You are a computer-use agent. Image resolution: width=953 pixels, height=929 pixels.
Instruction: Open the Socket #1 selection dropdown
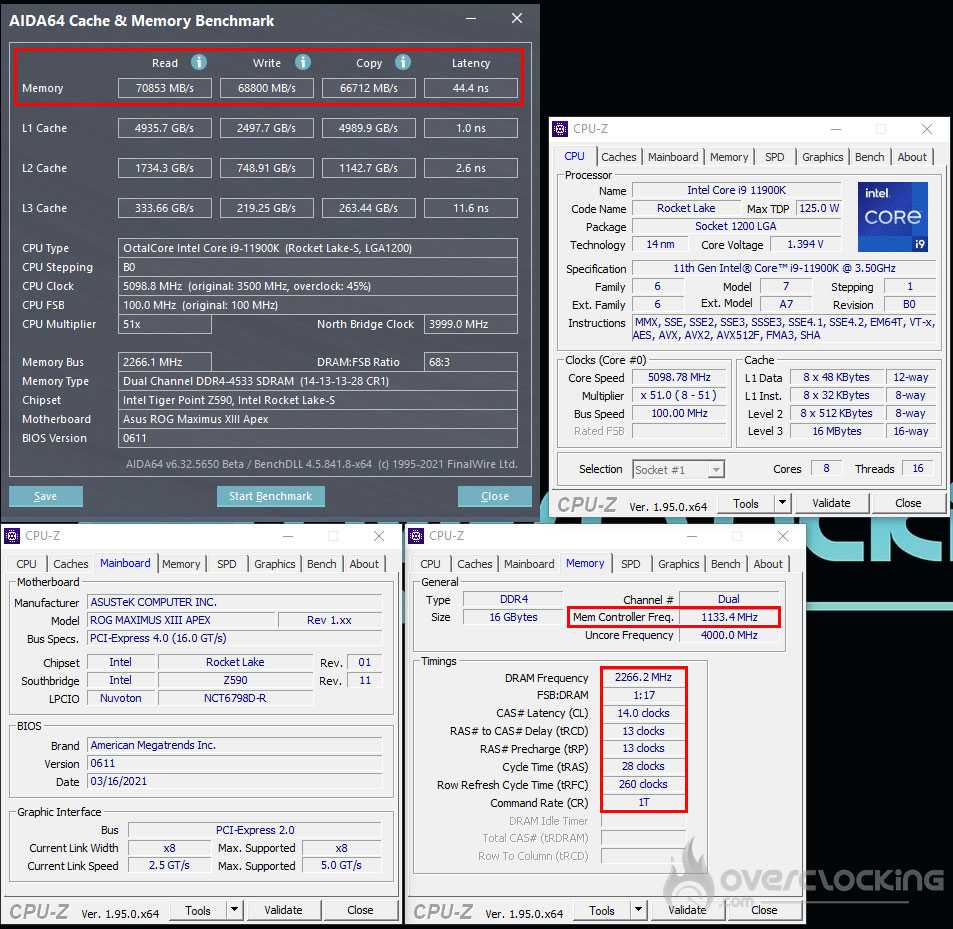click(x=678, y=470)
